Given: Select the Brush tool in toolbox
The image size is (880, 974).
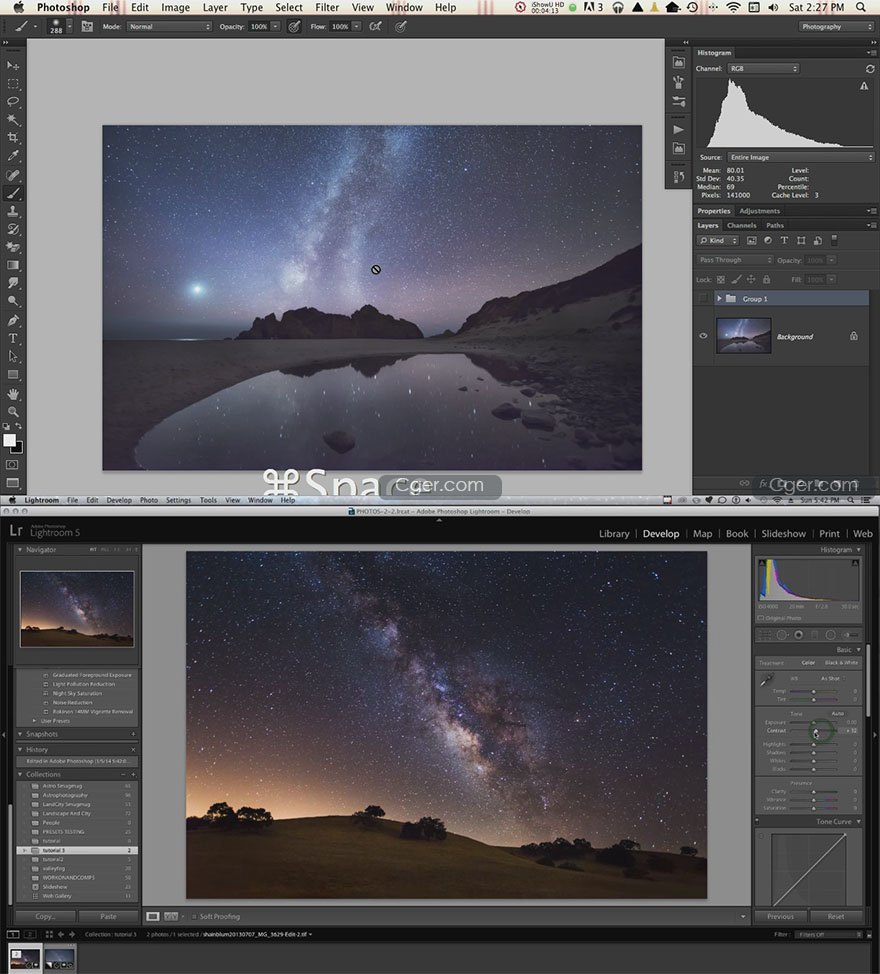Looking at the screenshot, I should coord(12,193).
